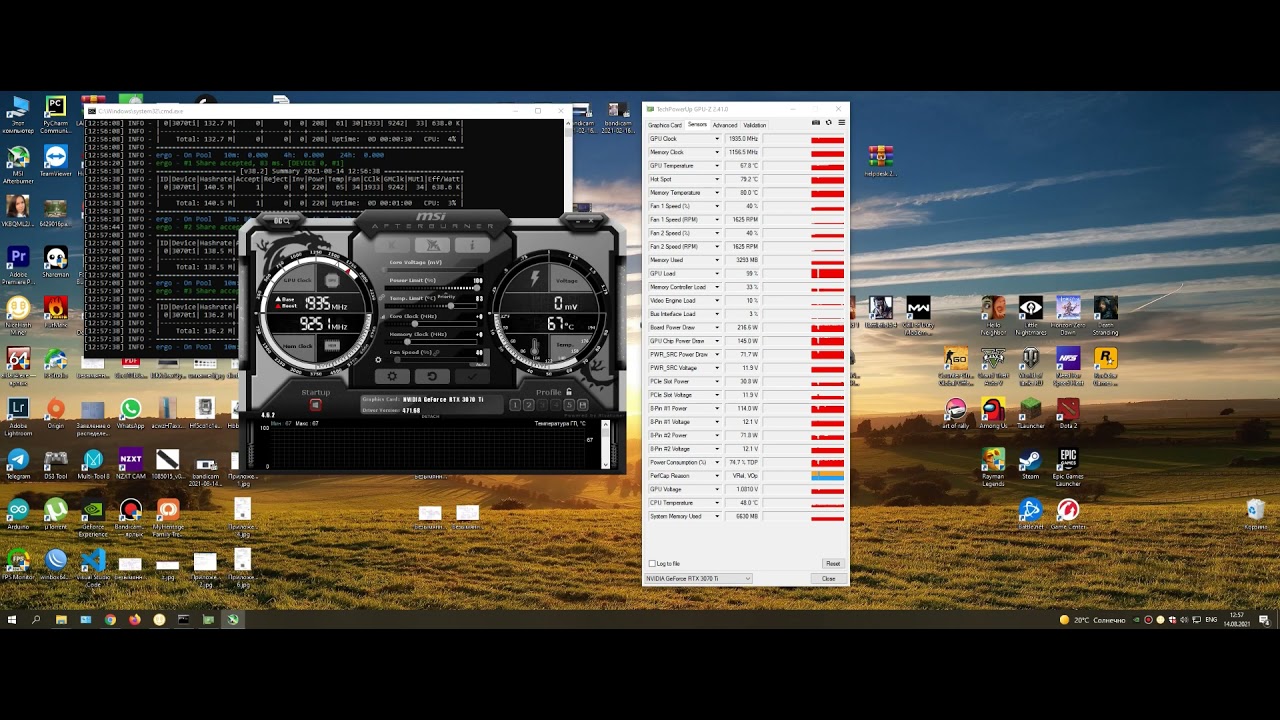Screen dimensions: 1280x720
Task: Switch to GPU-Z Graphics Card tab
Action: click(665, 125)
